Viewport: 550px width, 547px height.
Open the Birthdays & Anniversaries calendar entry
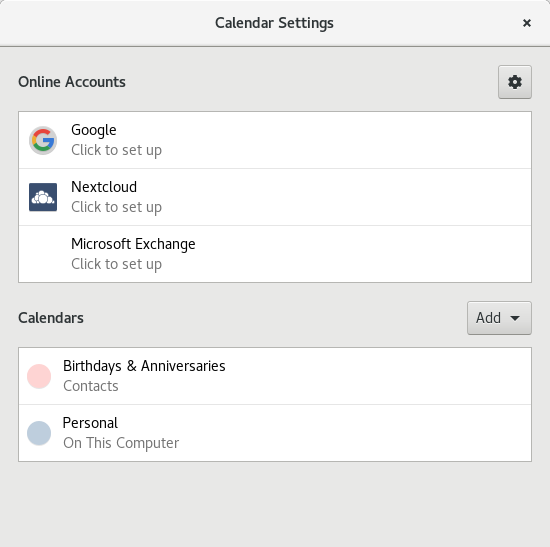click(275, 376)
